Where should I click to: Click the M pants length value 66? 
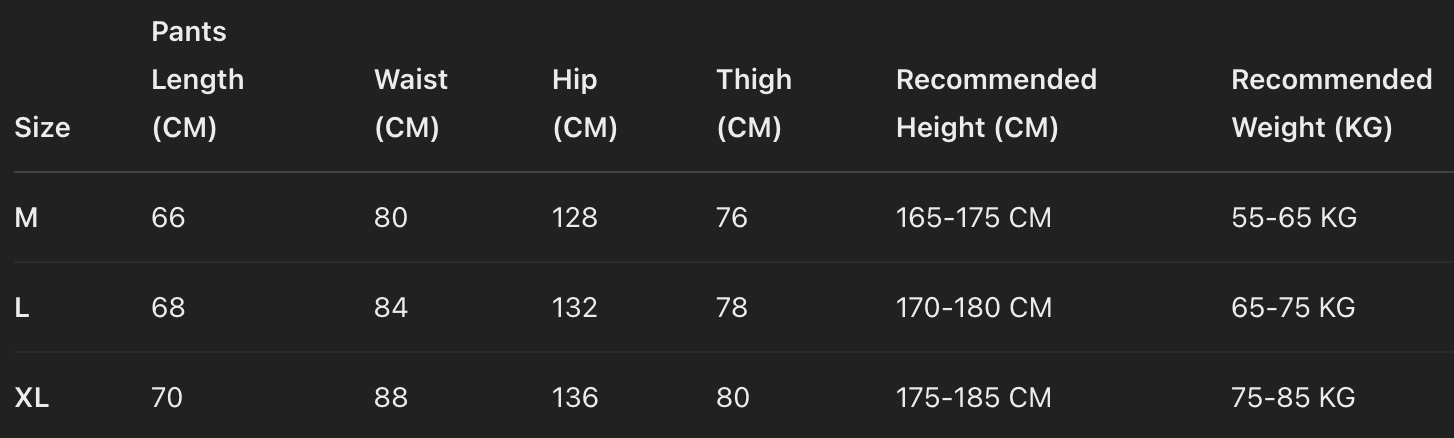point(168,218)
